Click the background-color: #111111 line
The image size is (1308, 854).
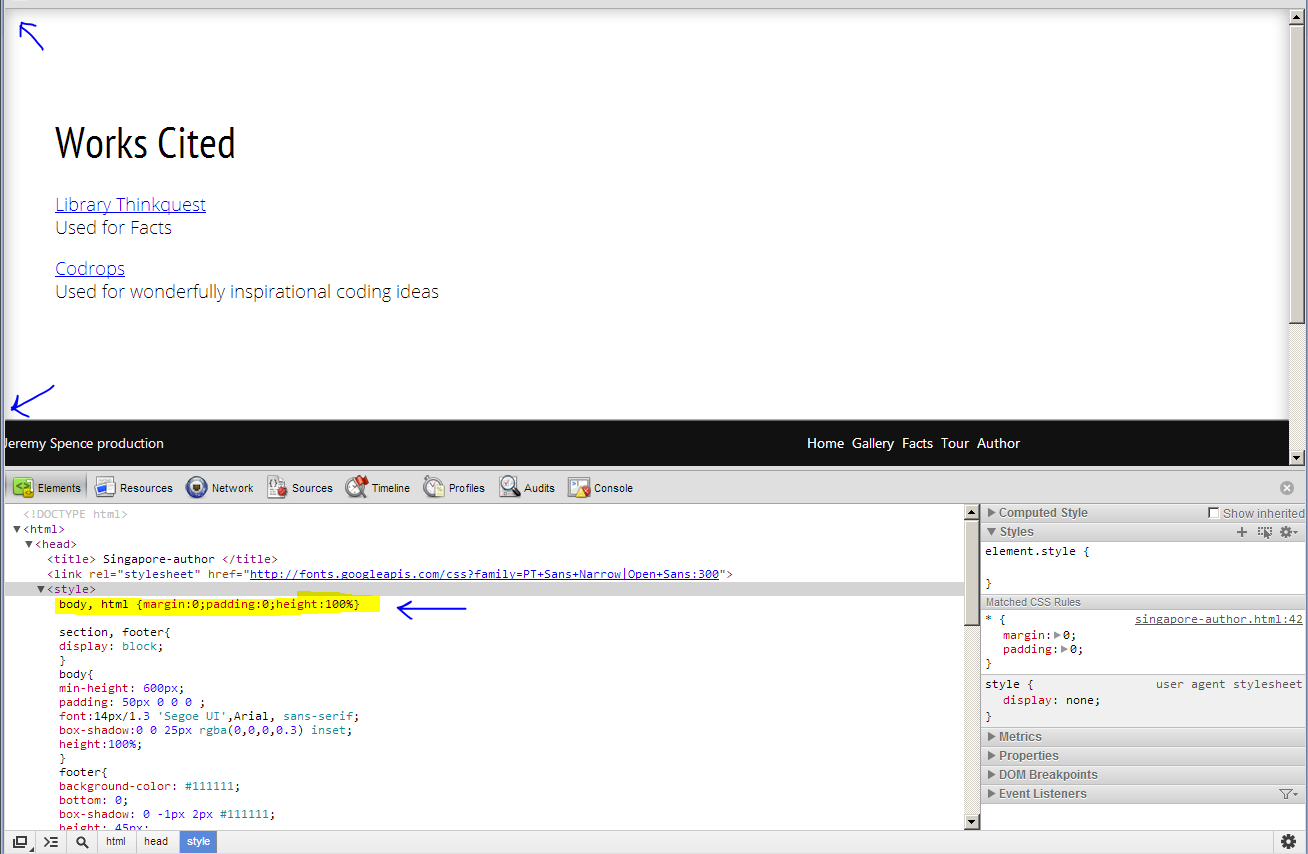[149, 786]
